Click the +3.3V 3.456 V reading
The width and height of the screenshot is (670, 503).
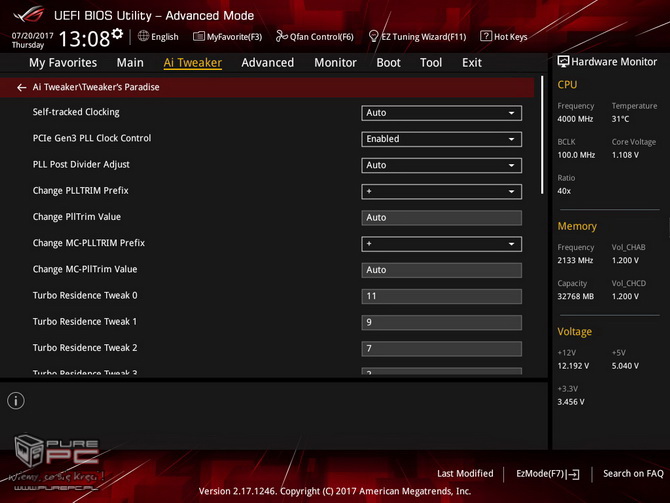(571, 402)
